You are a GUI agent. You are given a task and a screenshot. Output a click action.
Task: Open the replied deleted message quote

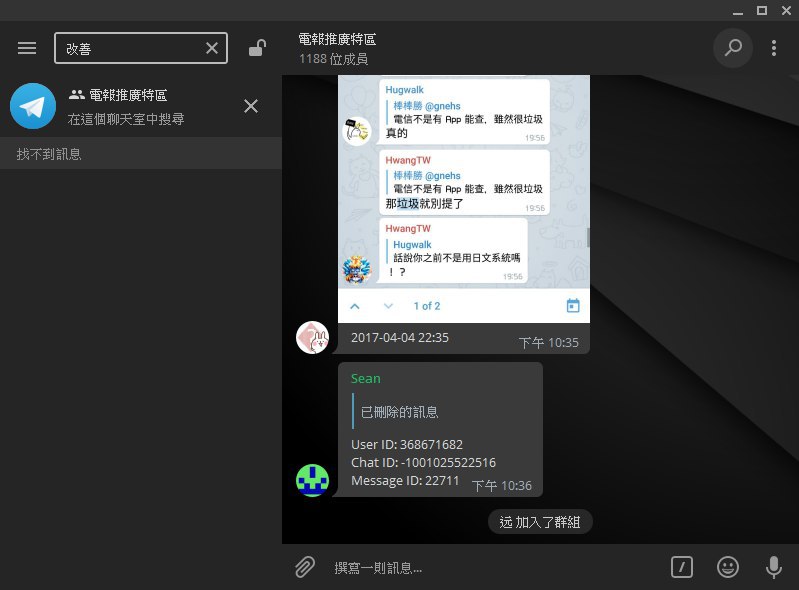pos(400,412)
